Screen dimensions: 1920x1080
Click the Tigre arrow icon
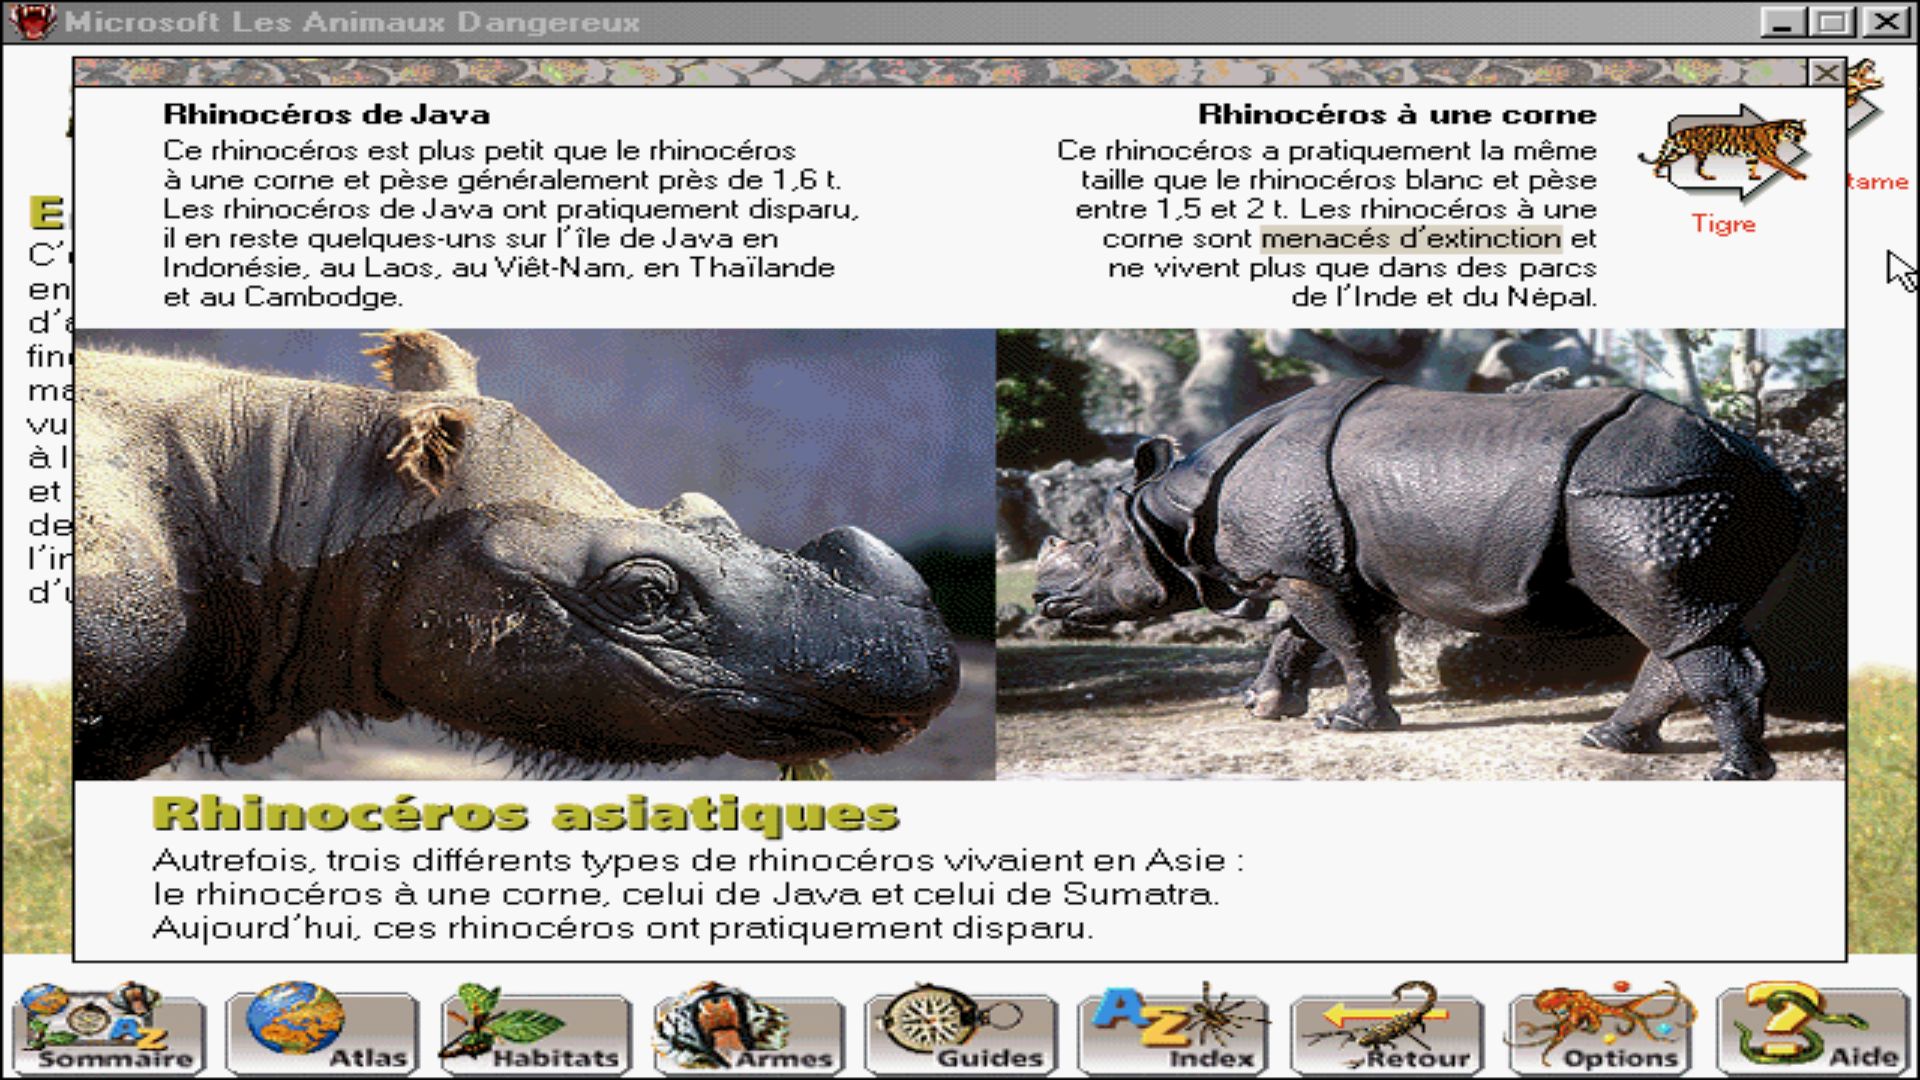tap(1724, 152)
